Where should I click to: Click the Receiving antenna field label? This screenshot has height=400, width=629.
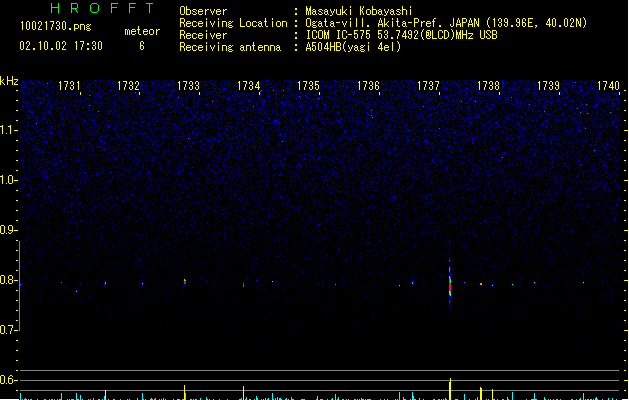pos(230,47)
